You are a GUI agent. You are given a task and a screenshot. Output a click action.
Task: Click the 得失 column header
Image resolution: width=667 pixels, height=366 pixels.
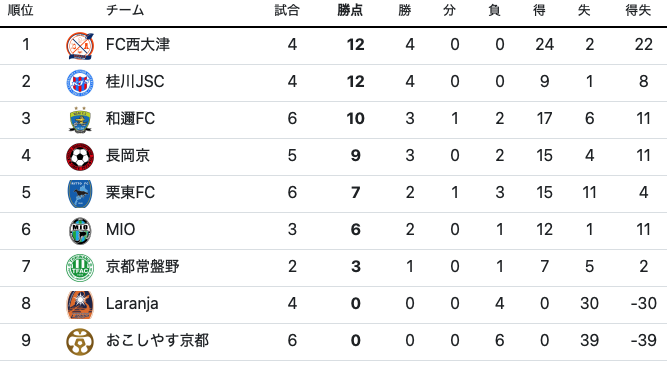click(638, 10)
